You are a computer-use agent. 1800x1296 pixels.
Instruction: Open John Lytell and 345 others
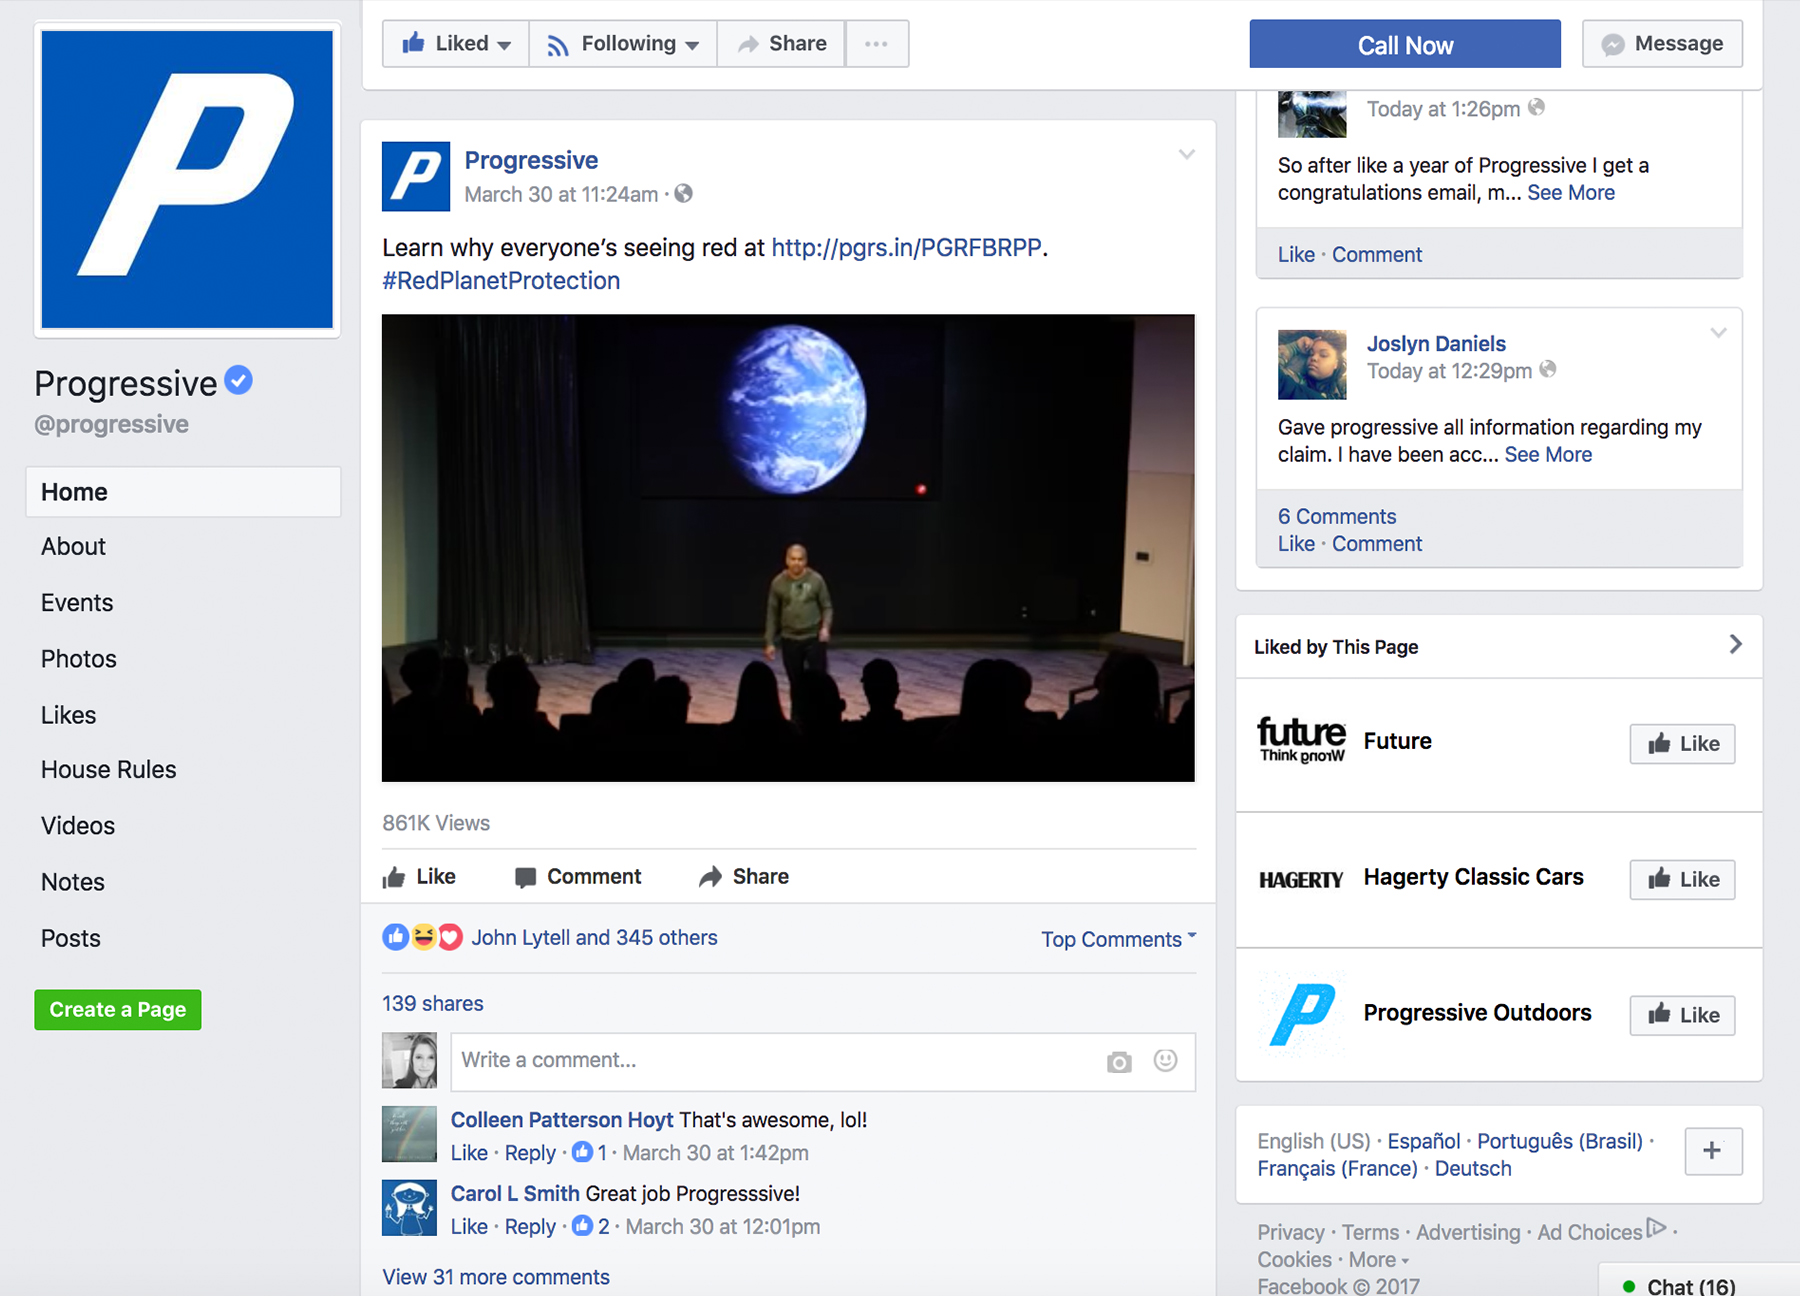point(595,938)
